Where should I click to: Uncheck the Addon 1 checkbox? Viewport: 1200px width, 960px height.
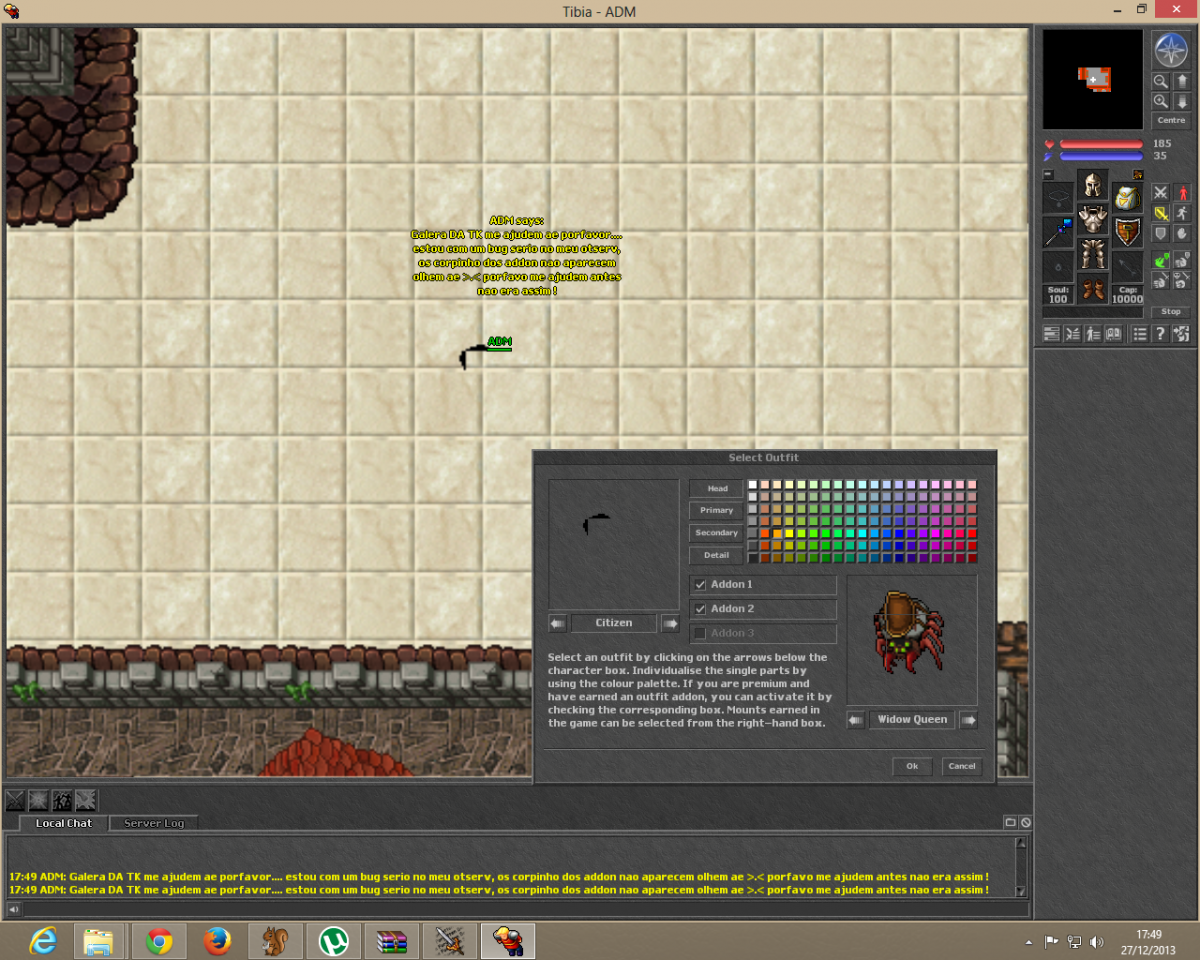[700, 584]
